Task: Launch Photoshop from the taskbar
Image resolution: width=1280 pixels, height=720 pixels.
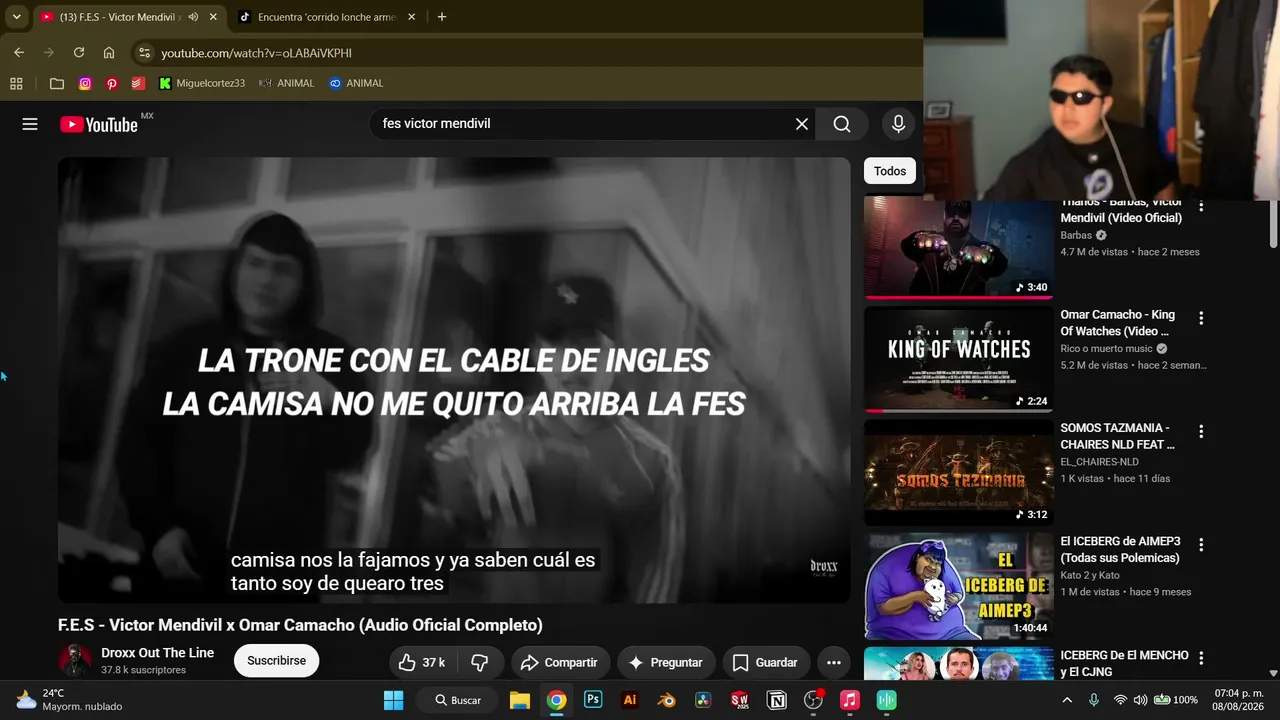Action: click(x=593, y=700)
